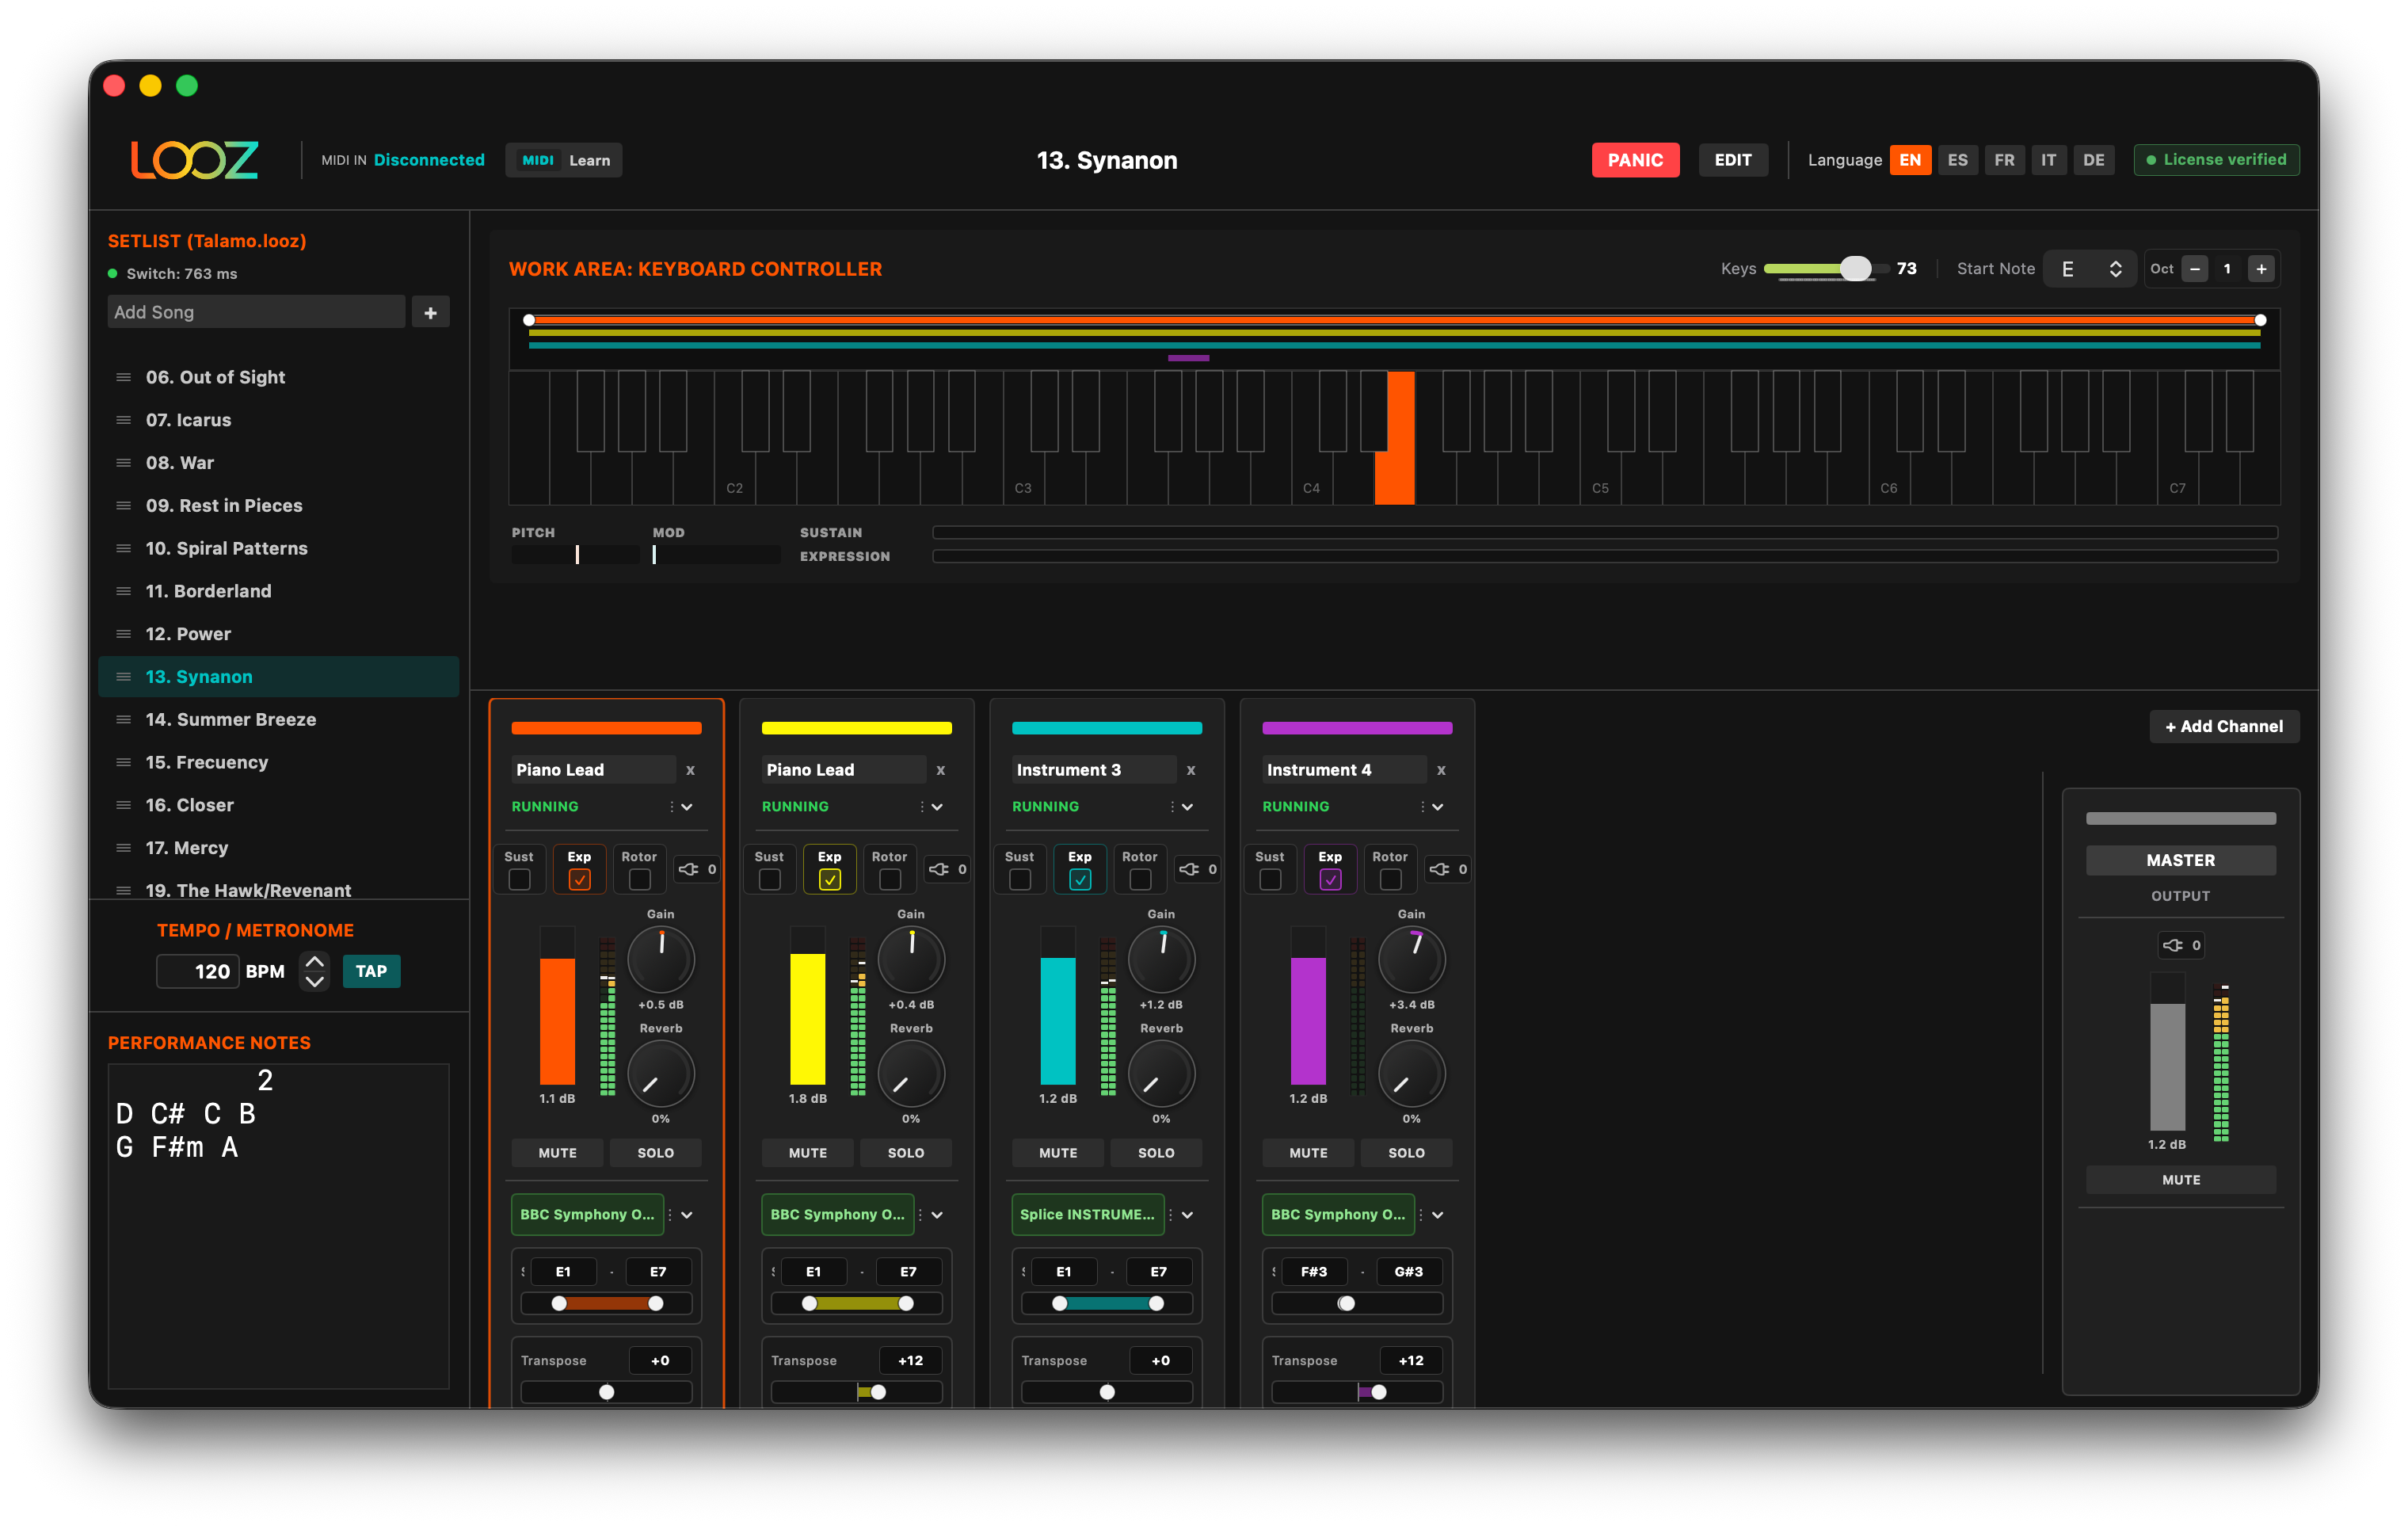Remove orange Piano Lead channel with x
Screen dimensions: 2408x1526
(x=690, y=770)
